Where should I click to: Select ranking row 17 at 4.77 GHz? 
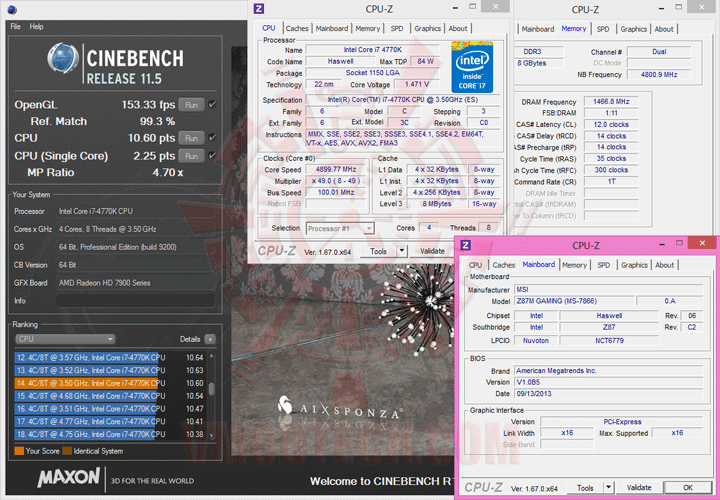pos(109,421)
